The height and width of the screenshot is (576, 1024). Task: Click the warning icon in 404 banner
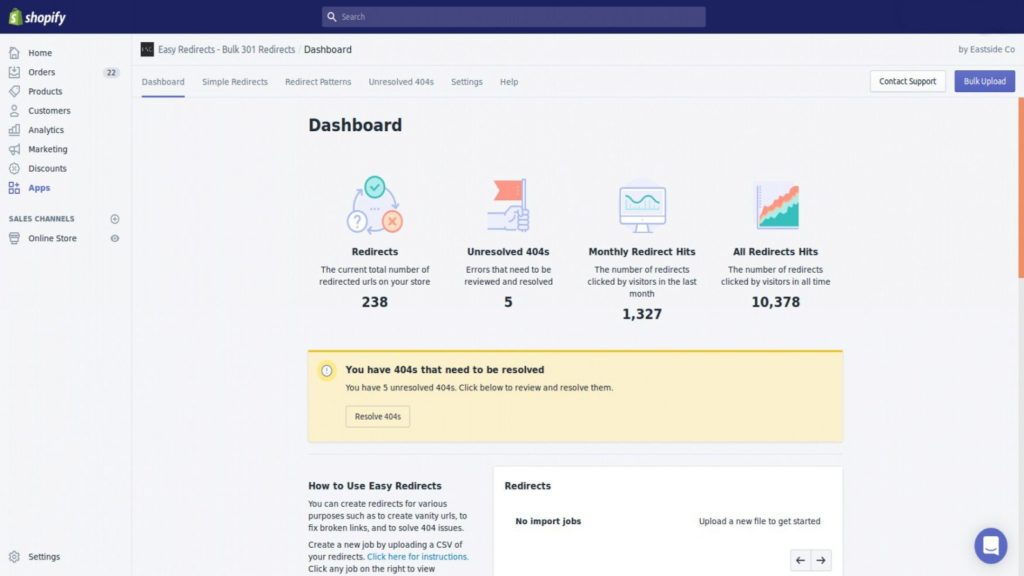point(327,371)
